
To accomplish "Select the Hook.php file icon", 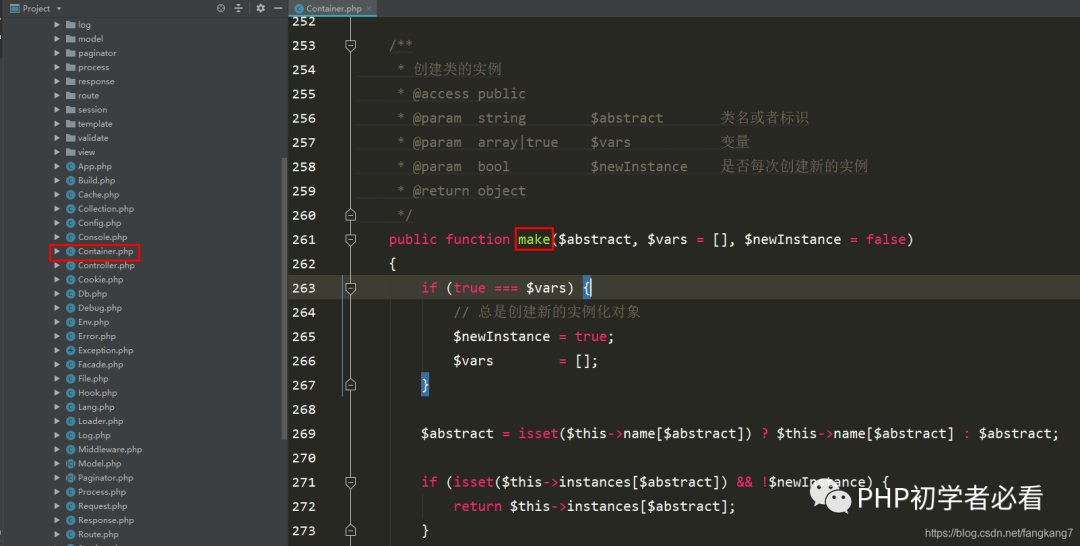I will pyautogui.click(x=70, y=392).
